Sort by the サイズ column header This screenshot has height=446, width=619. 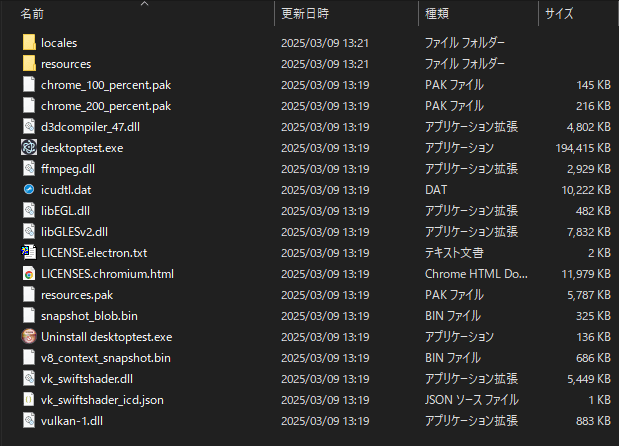point(559,14)
